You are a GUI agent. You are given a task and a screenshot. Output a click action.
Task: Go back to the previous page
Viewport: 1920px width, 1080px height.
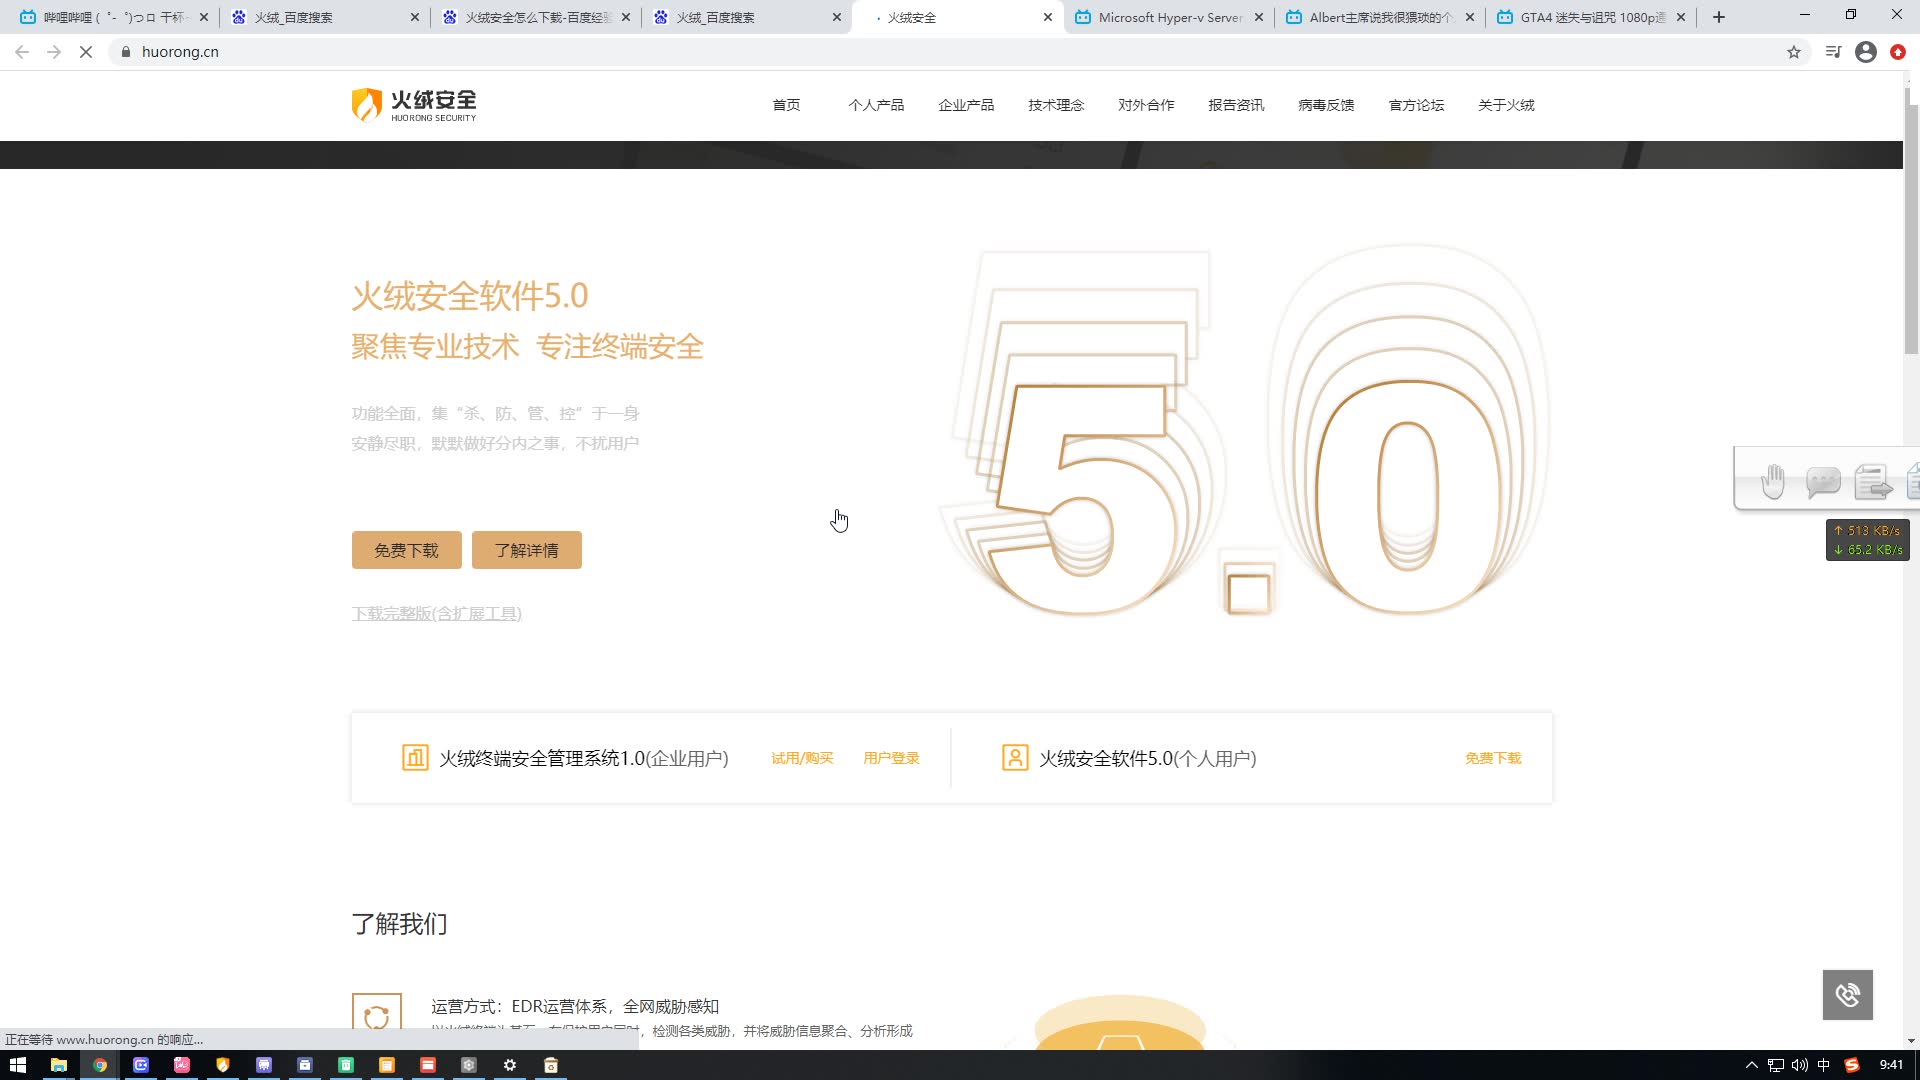[22, 52]
